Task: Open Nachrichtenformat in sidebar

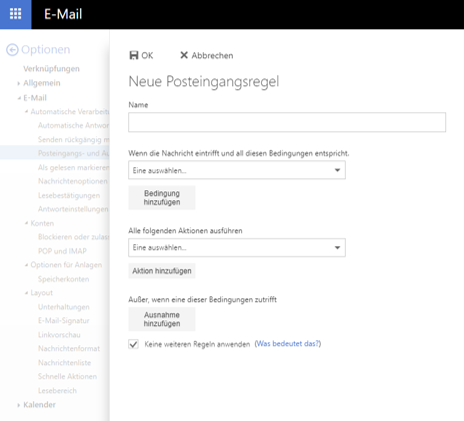Action: (69, 349)
